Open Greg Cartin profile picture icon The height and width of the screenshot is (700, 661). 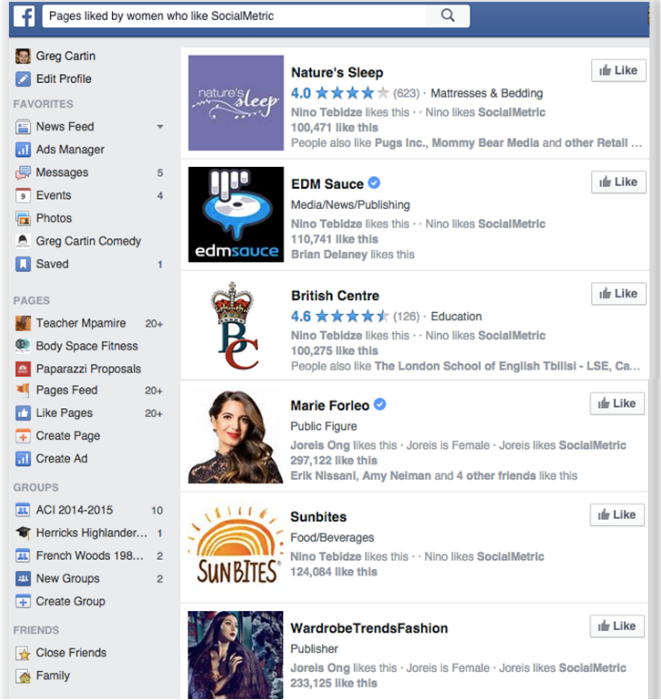[23, 56]
